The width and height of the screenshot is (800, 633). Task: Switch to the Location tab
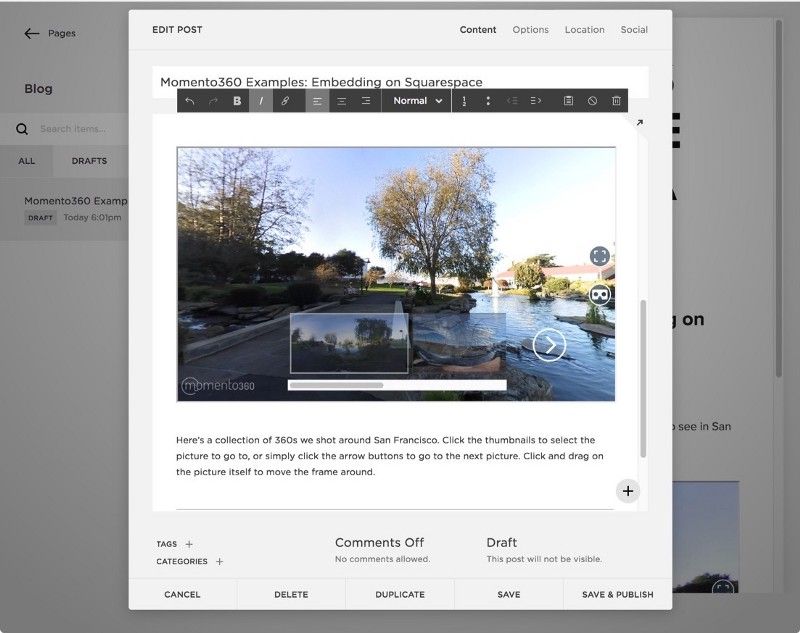click(x=585, y=30)
